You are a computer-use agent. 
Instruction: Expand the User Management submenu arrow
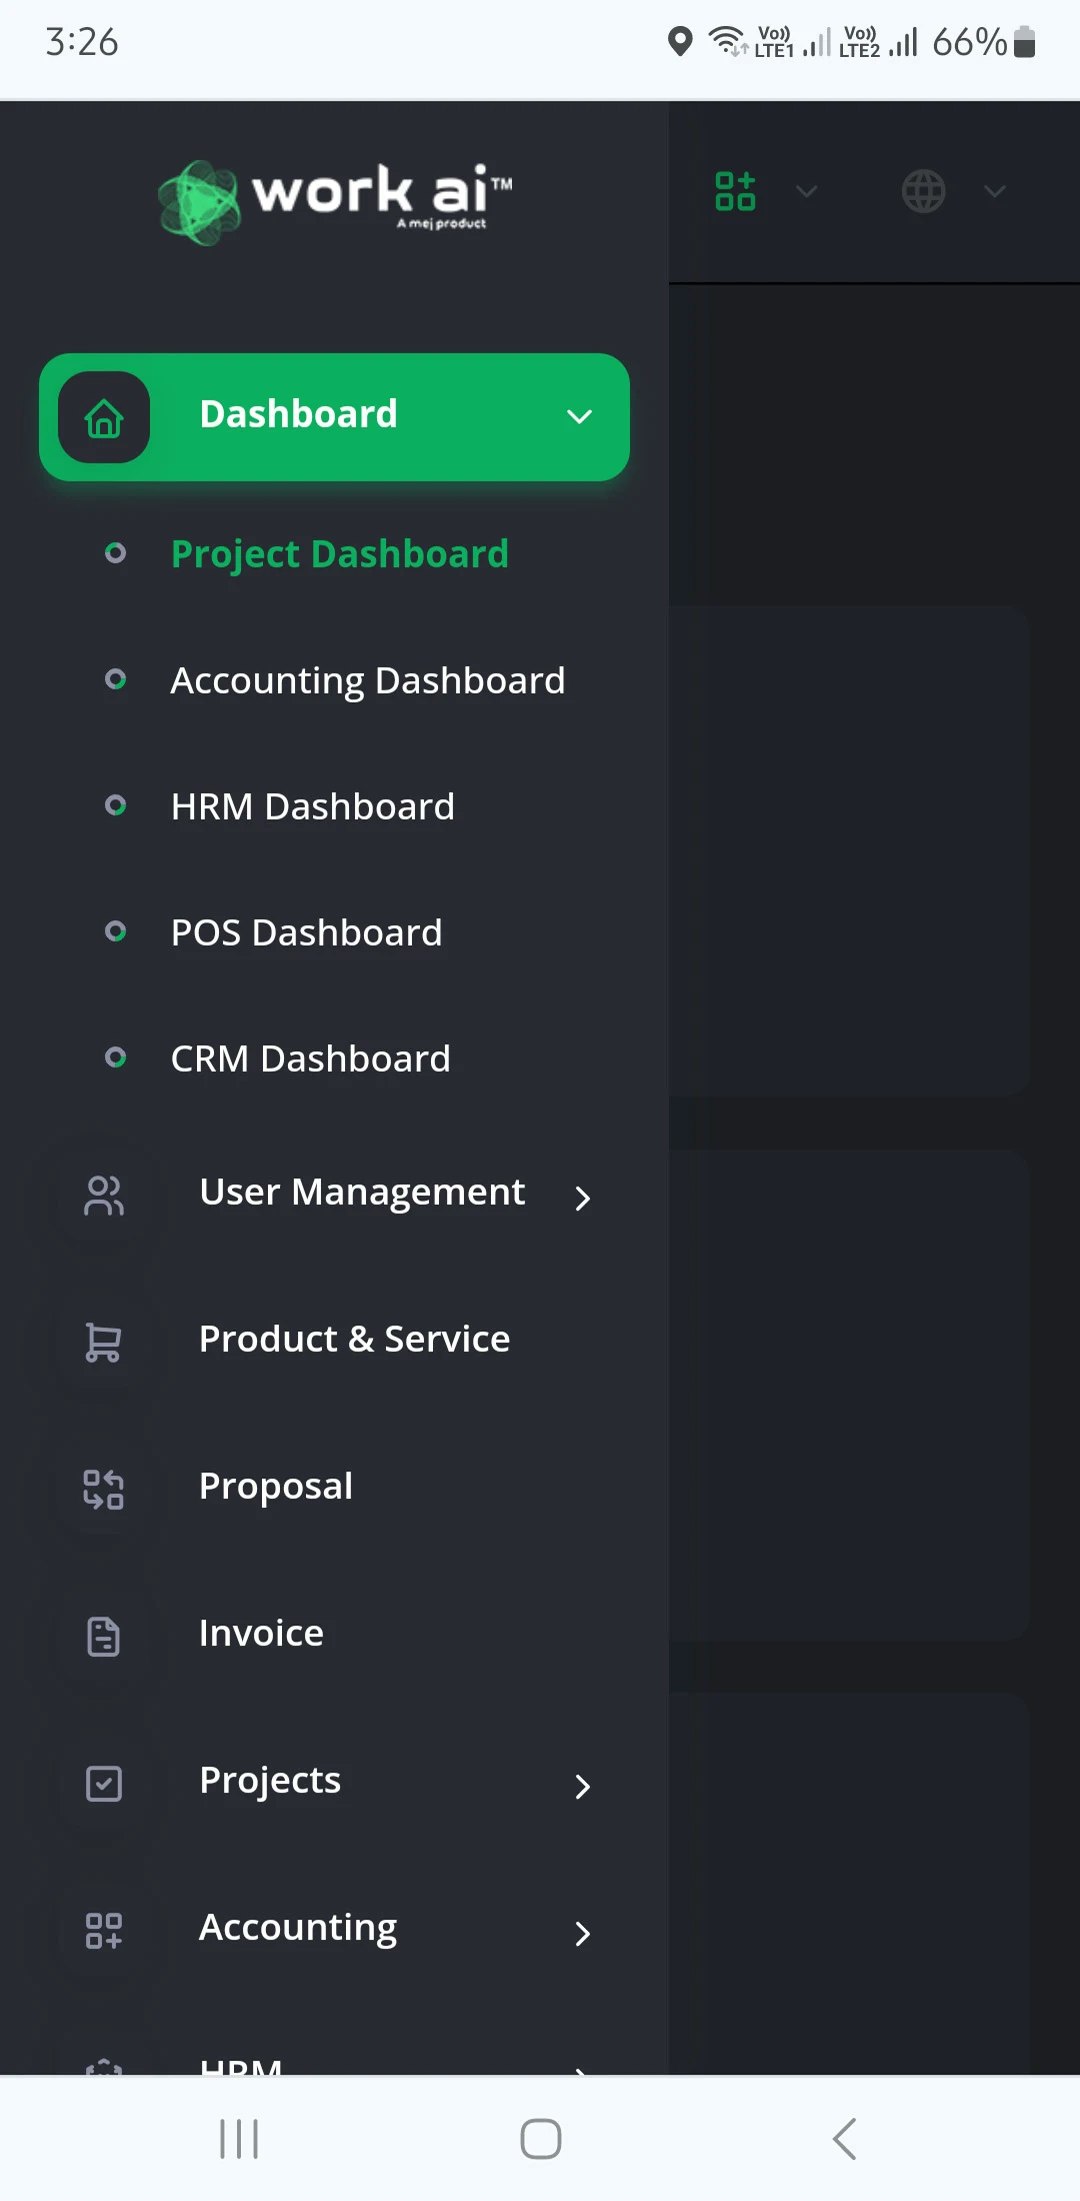click(x=583, y=1197)
